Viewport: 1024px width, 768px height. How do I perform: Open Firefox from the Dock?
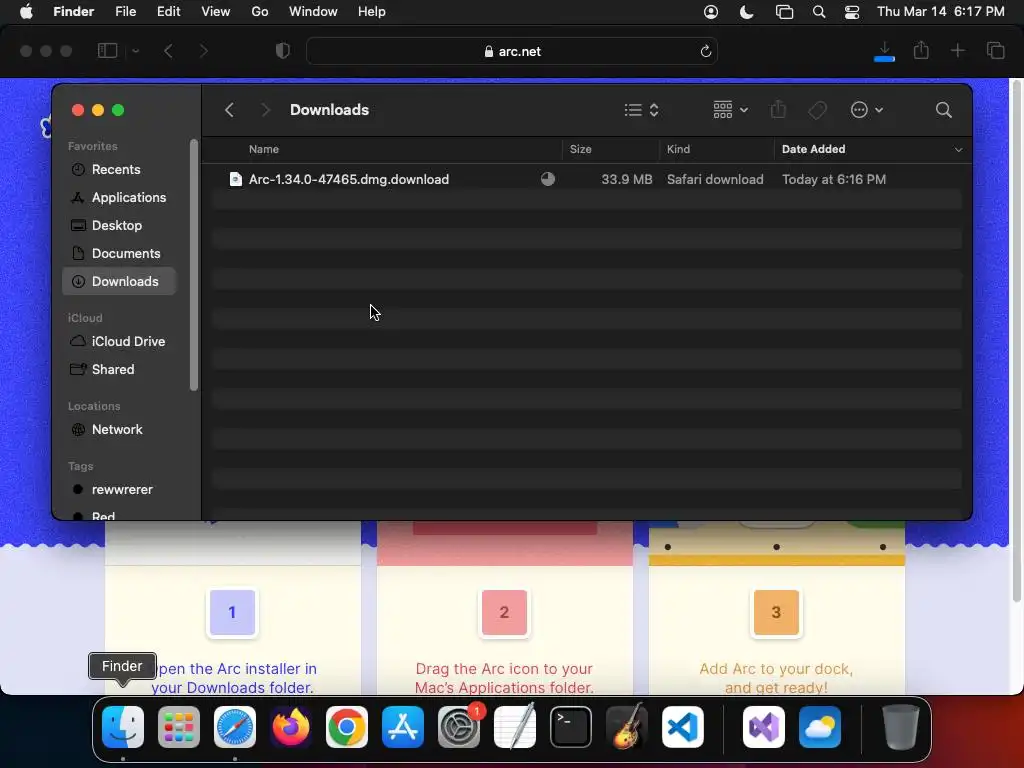[291, 727]
